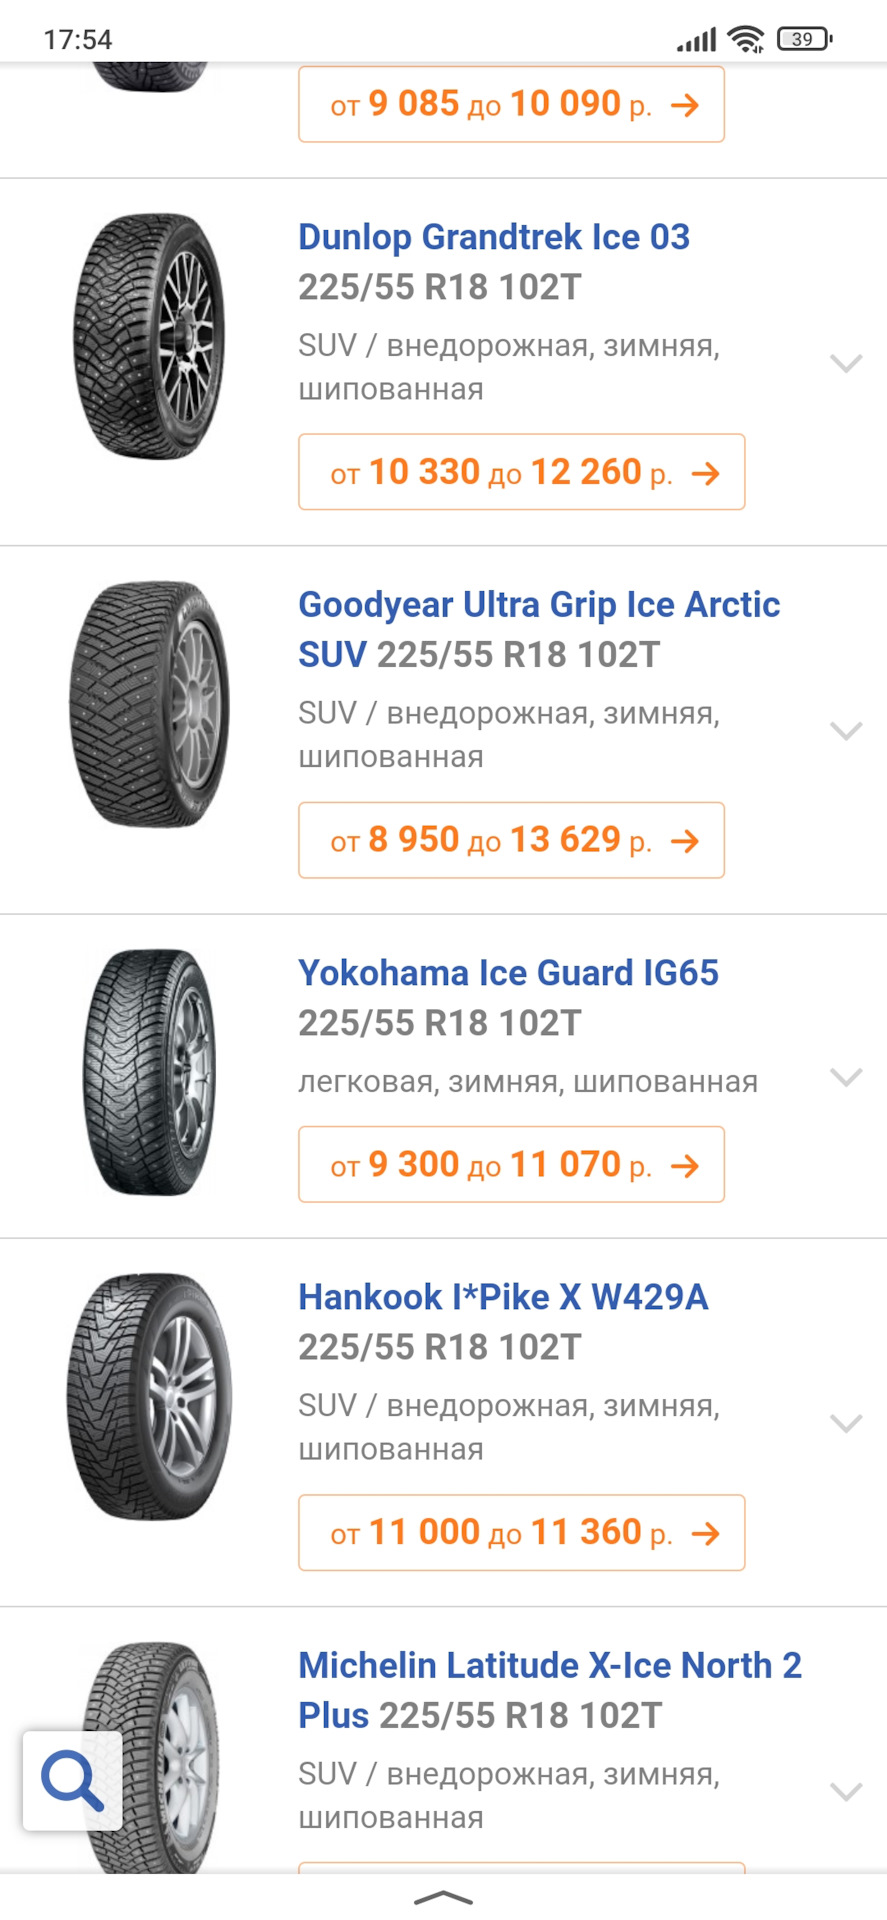This screenshot has height=1920, width=887.
Task: Expand Dunlop Grandtrek Ice 03 details
Action: point(846,364)
